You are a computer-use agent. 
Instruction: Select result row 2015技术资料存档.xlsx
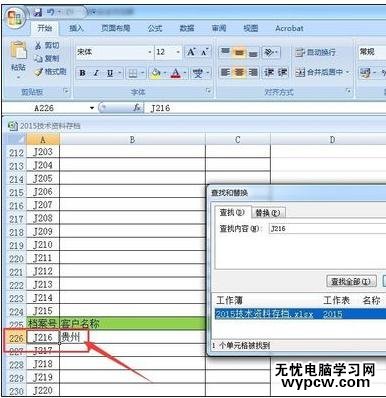coord(300,314)
